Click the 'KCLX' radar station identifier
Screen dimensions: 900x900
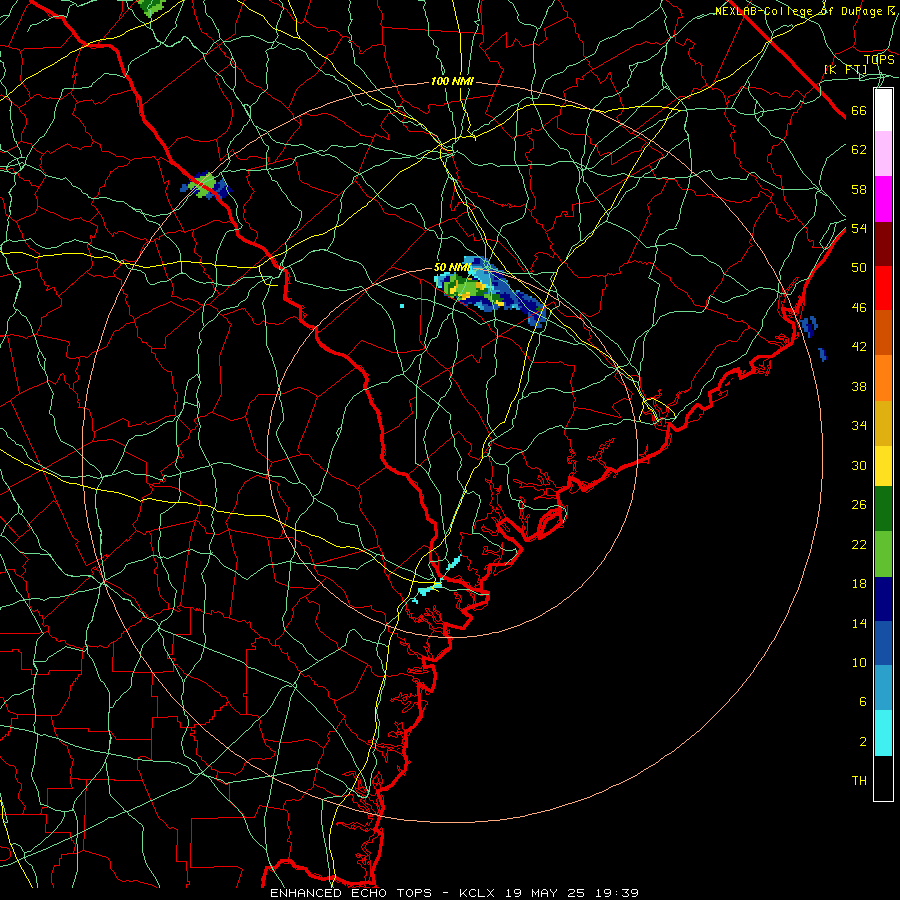(x=478, y=893)
